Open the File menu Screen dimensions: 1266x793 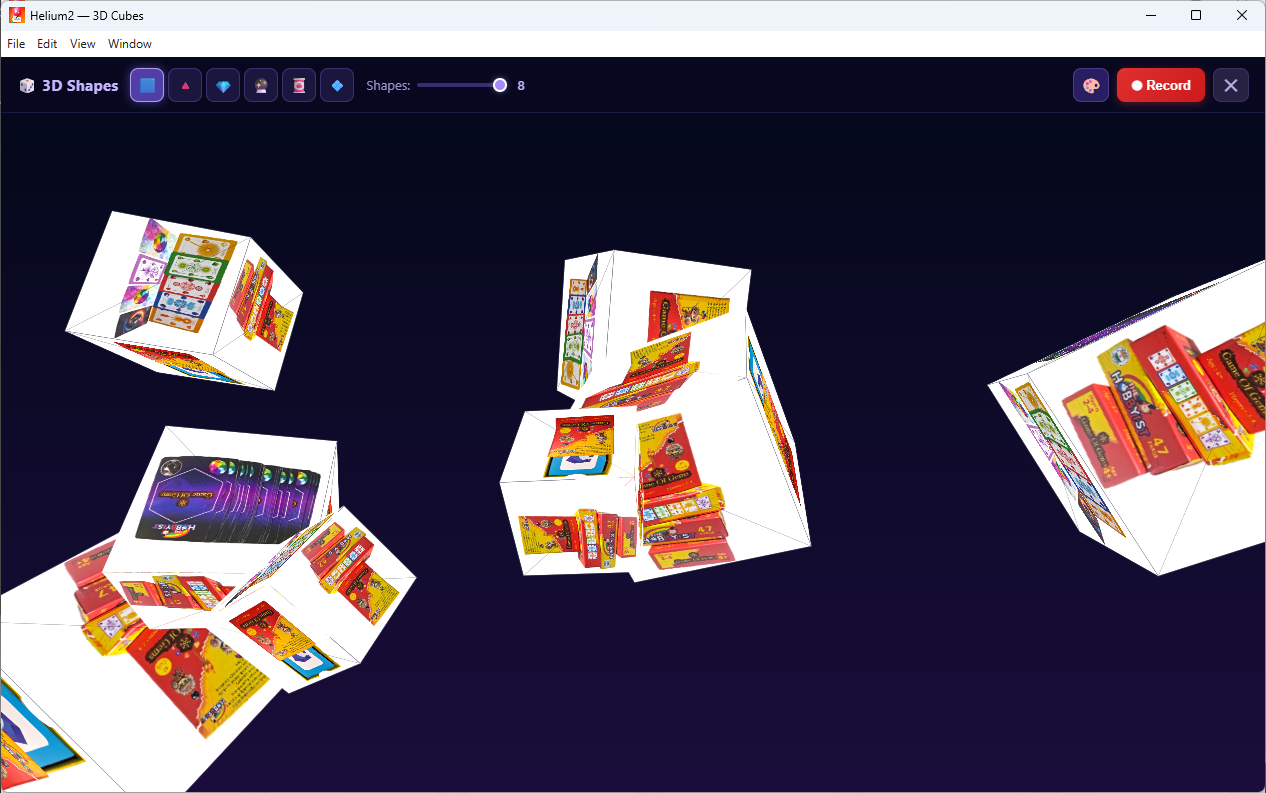[15, 43]
